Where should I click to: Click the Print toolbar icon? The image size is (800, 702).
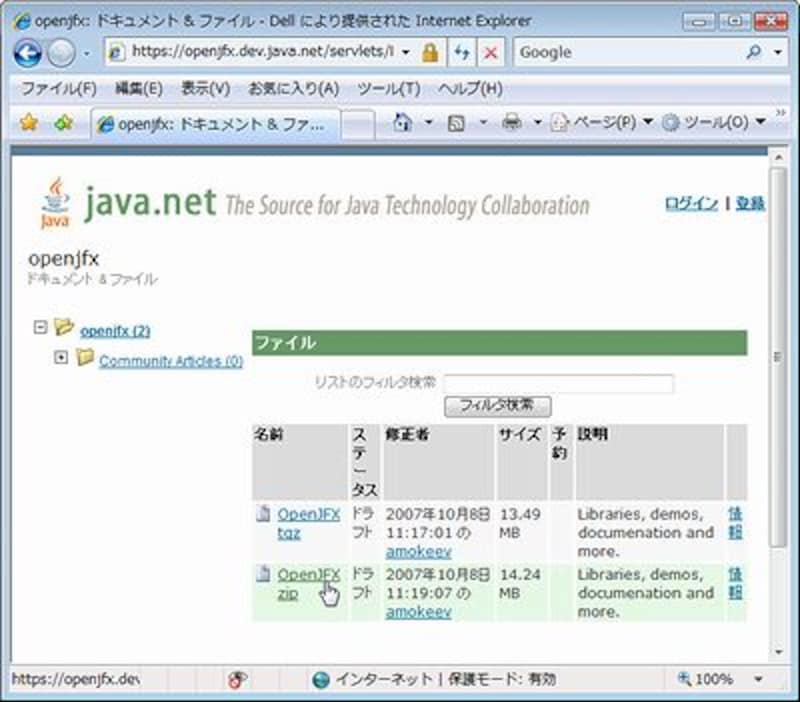pyautogui.click(x=512, y=122)
